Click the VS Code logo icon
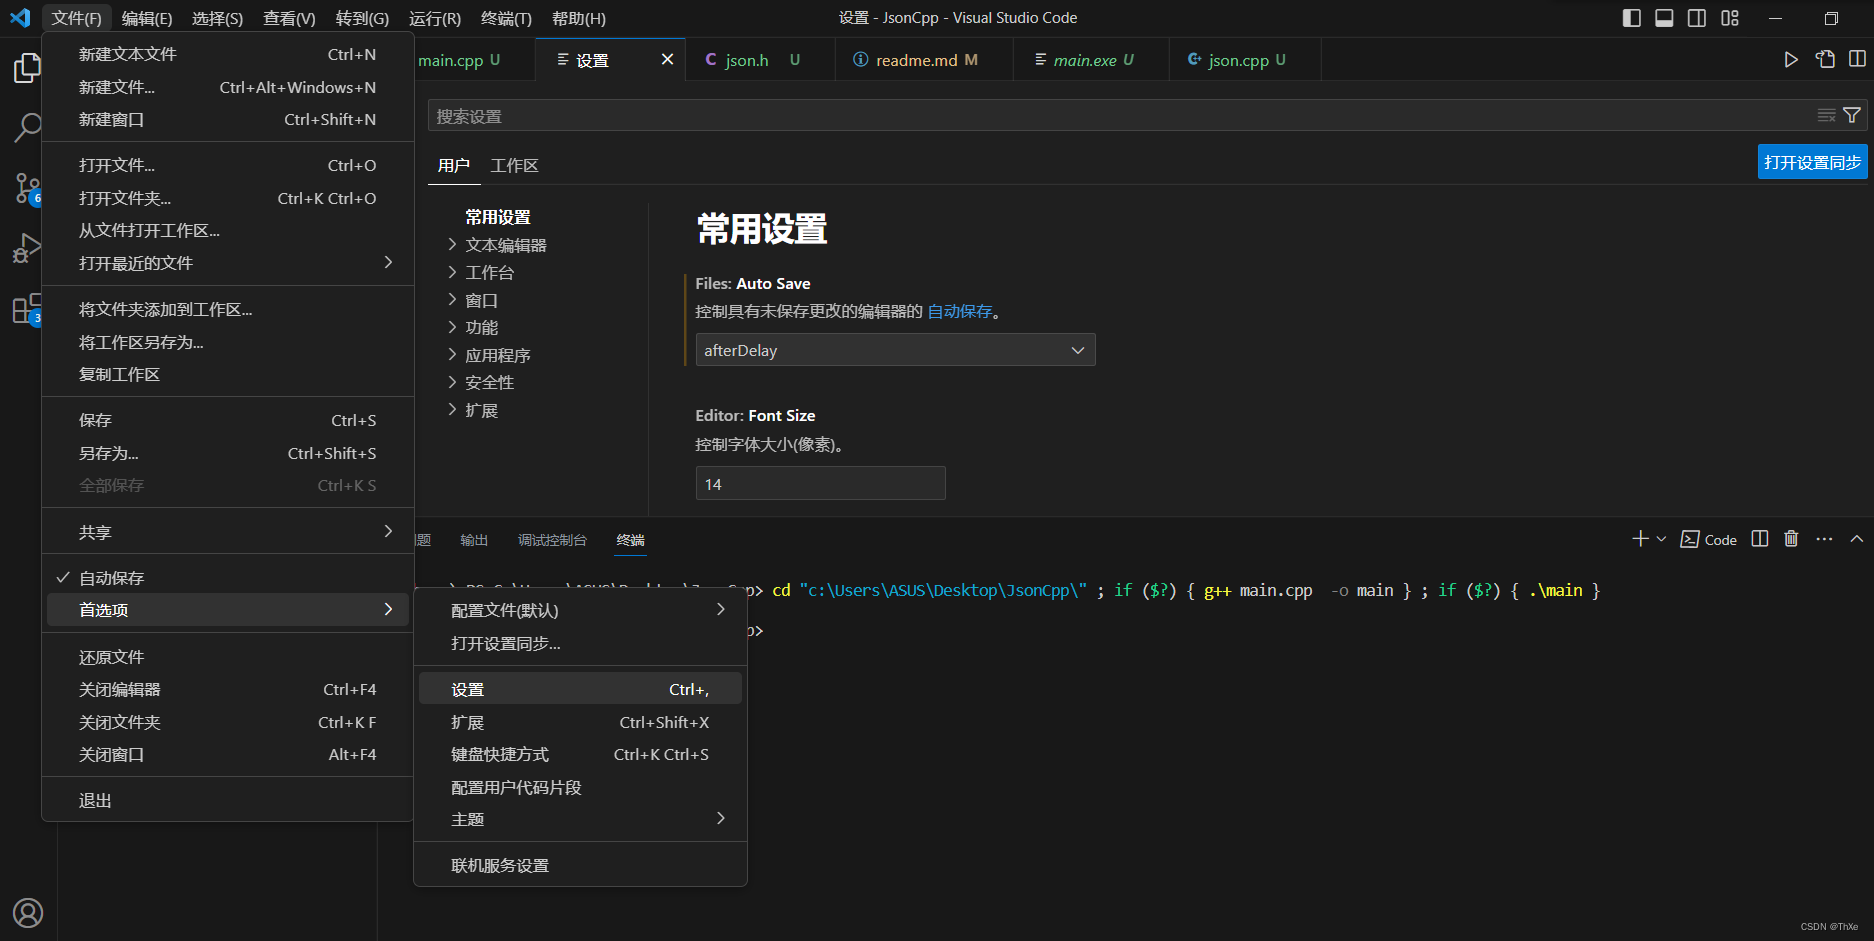The width and height of the screenshot is (1874, 941). click(x=20, y=18)
